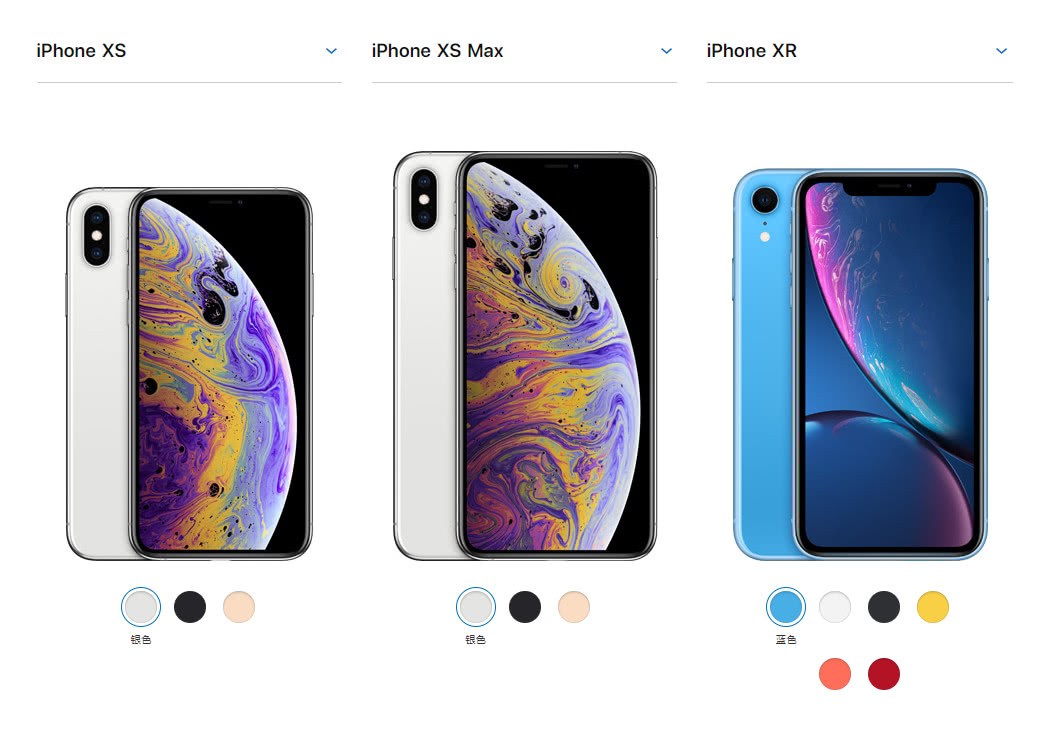Click the iPhone XS product image

[190, 374]
